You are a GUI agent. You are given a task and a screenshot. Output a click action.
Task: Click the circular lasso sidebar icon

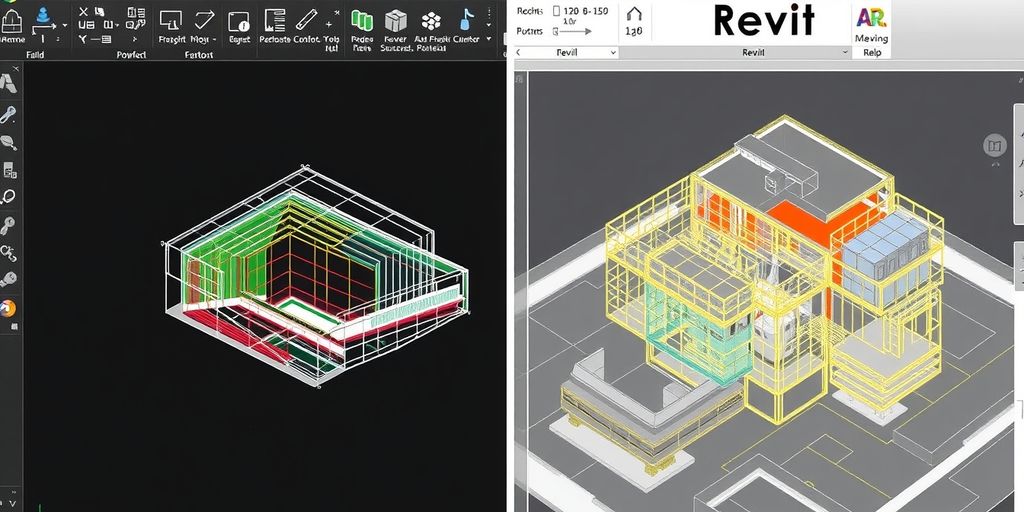tap(8, 197)
